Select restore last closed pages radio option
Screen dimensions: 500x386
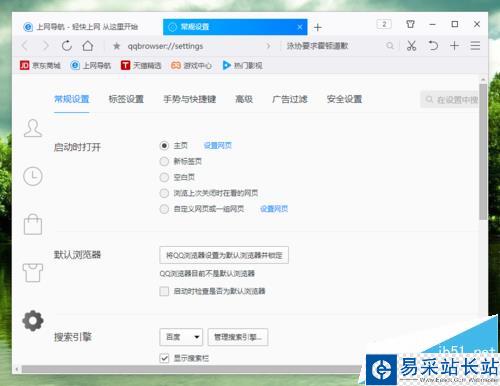(x=164, y=193)
